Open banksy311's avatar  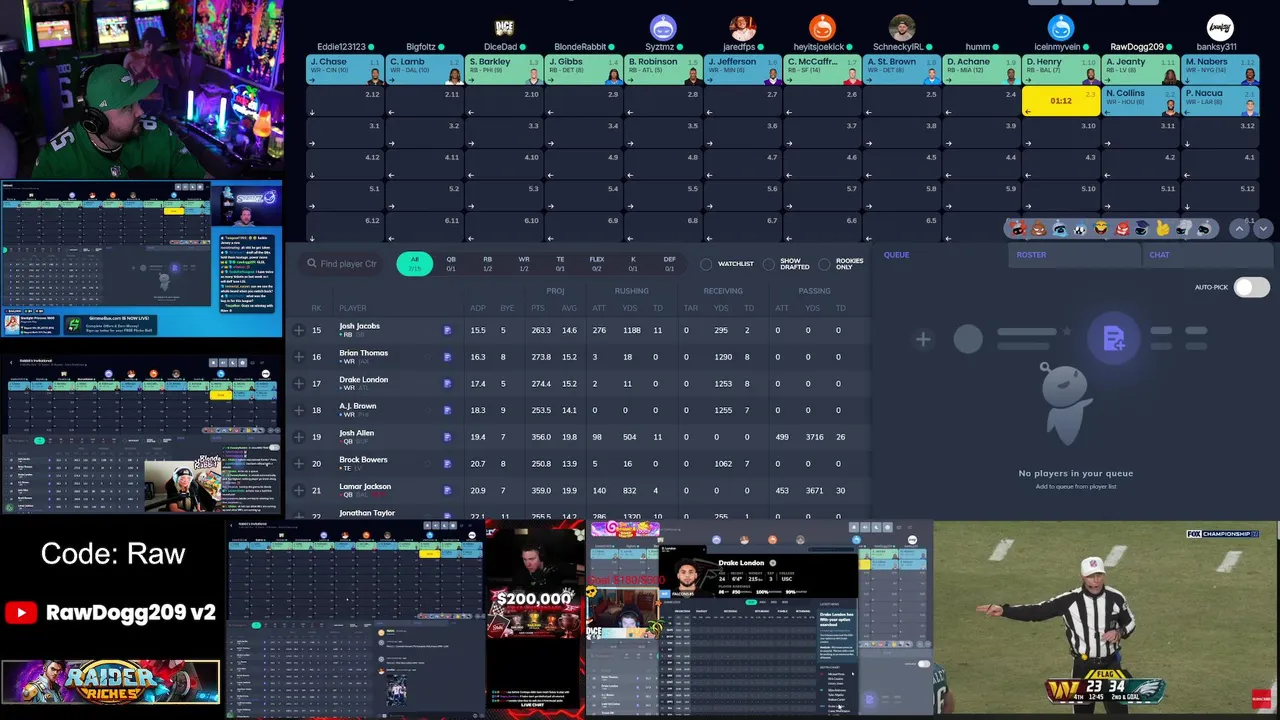[x=1220, y=28]
